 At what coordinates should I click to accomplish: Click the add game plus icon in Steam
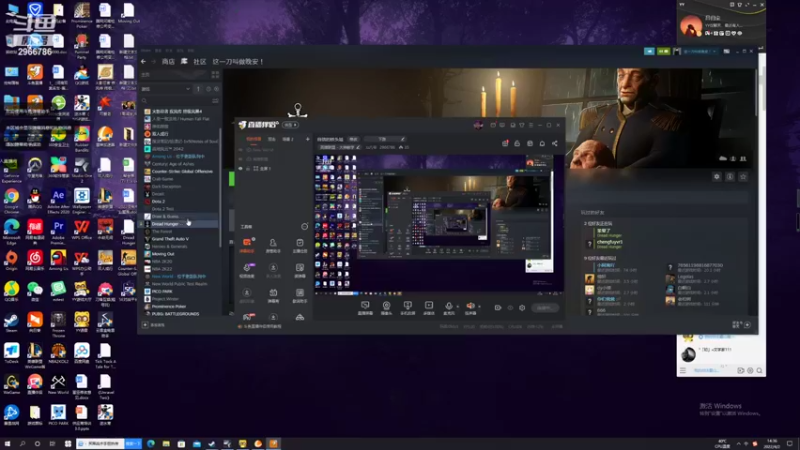(145, 325)
